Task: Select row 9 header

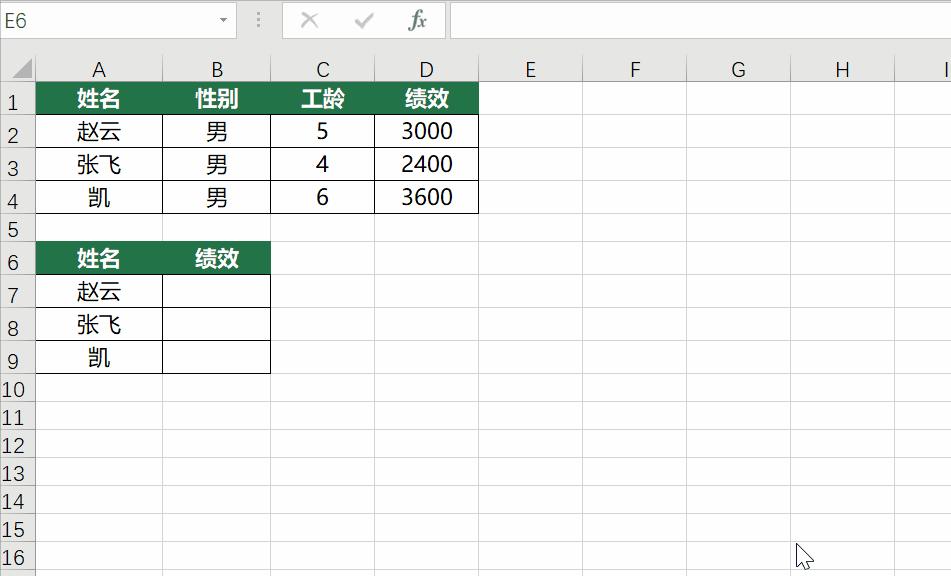Action: 18,357
